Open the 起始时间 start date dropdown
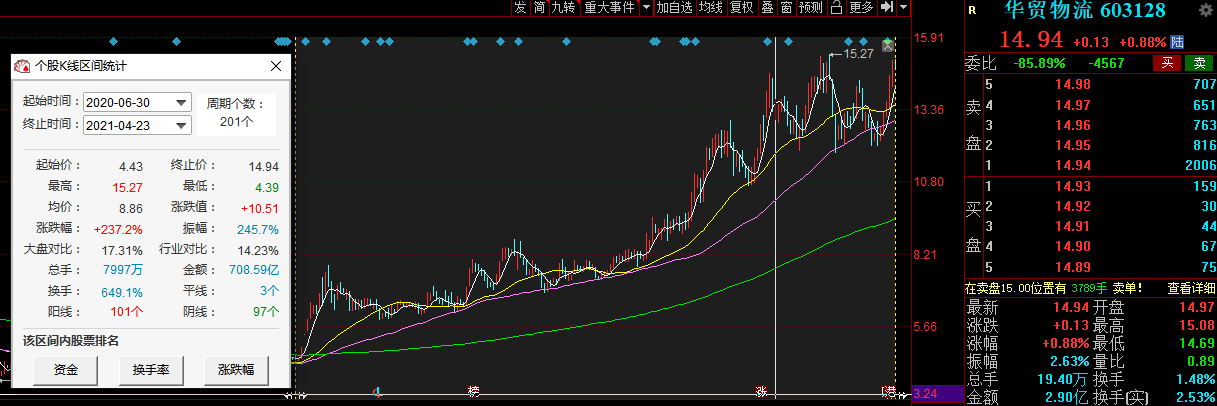The width and height of the screenshot is (1217, 406). [x=181, y=103]
